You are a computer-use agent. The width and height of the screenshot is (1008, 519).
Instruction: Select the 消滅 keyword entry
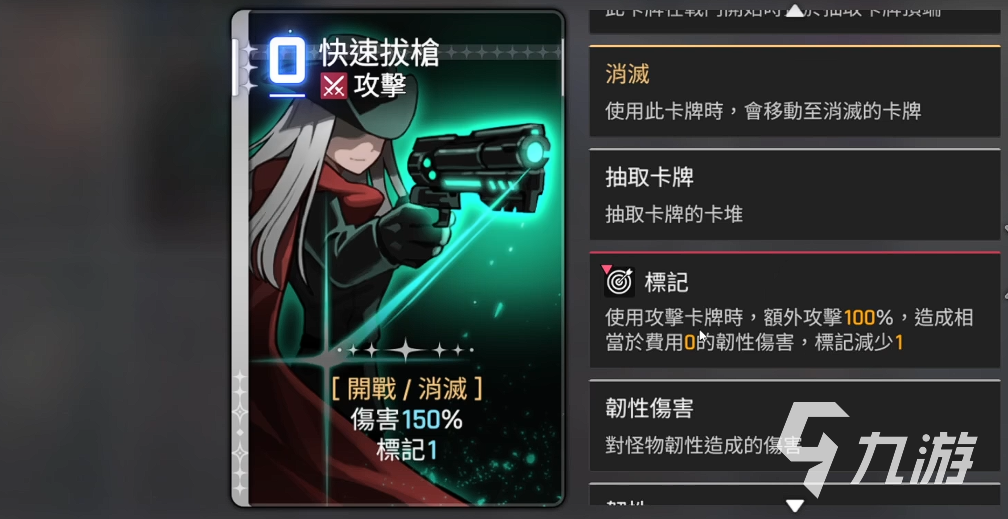click(x=795, y=91)
